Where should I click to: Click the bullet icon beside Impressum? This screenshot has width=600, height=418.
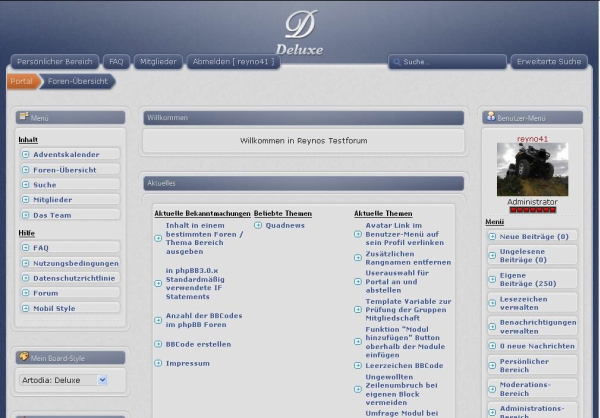[x=158, y=363]
